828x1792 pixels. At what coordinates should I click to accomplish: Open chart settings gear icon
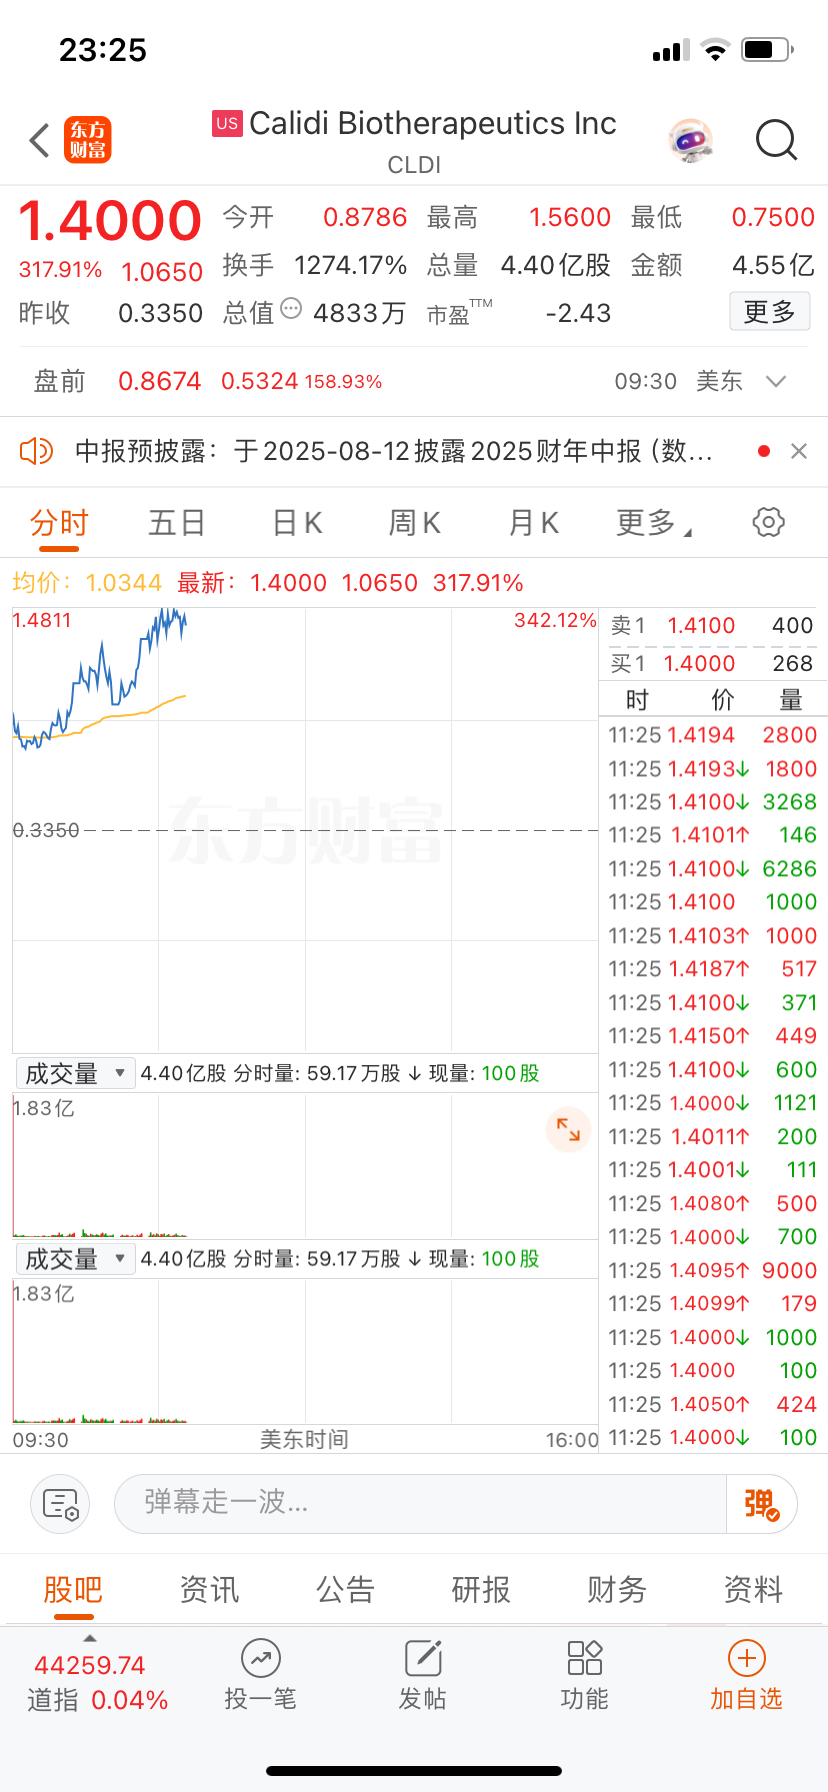point(768,522)
